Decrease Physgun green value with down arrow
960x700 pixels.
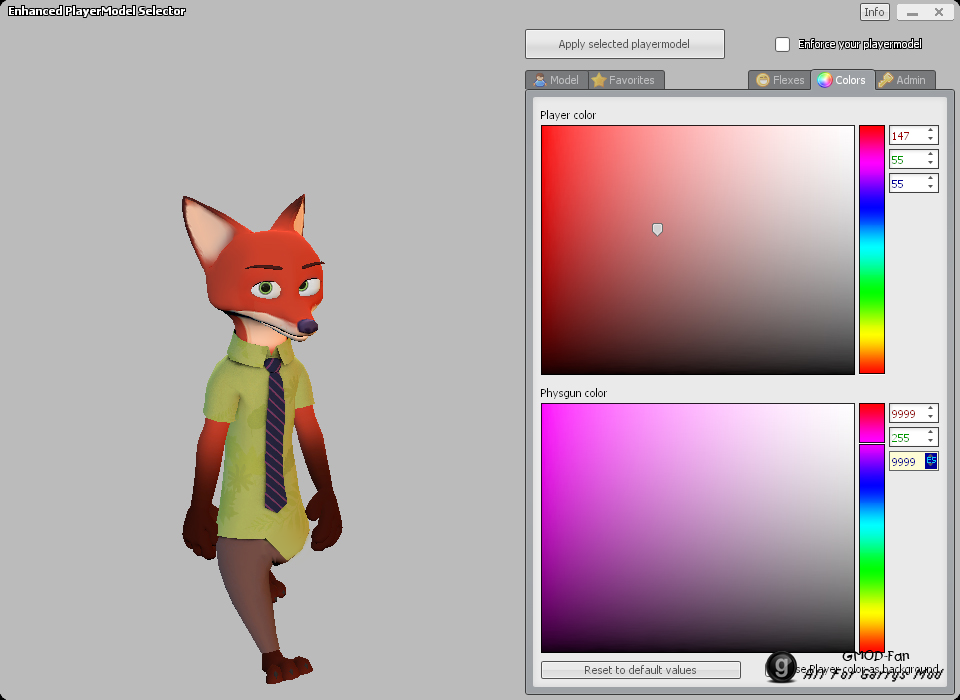click(x=931, y=441)
